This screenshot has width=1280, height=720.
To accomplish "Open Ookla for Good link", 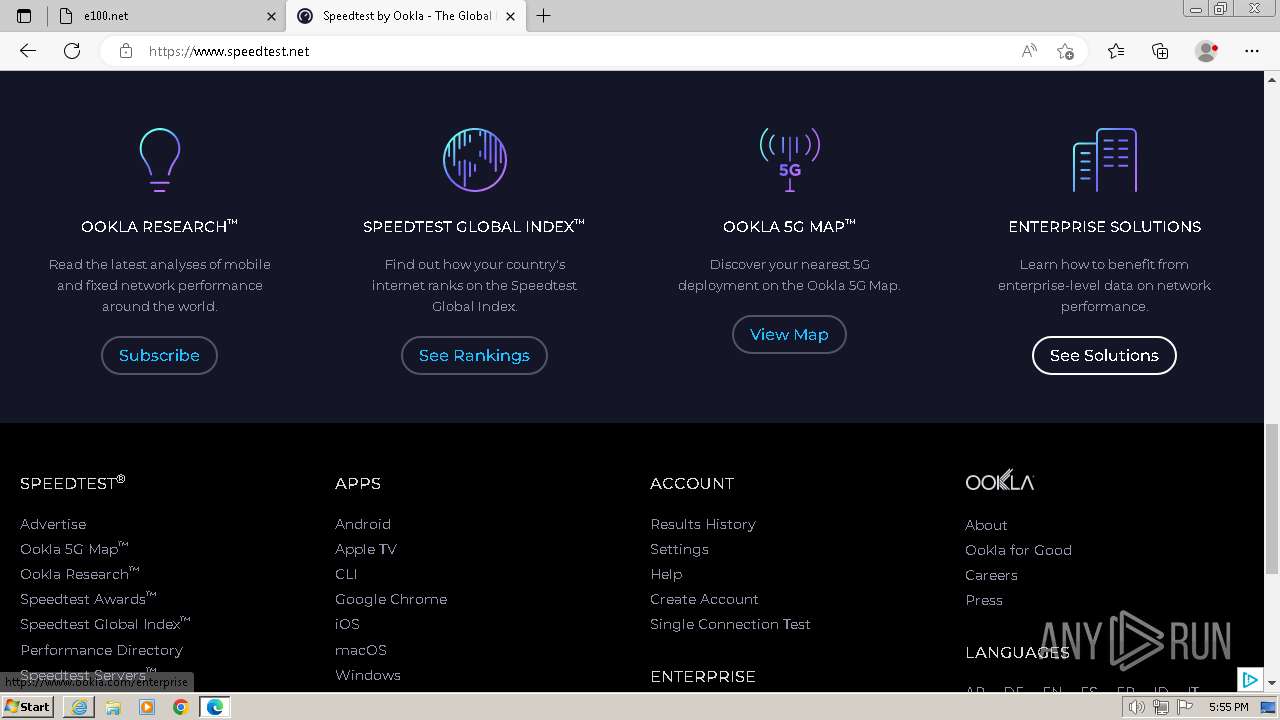I will point(1018,550).
